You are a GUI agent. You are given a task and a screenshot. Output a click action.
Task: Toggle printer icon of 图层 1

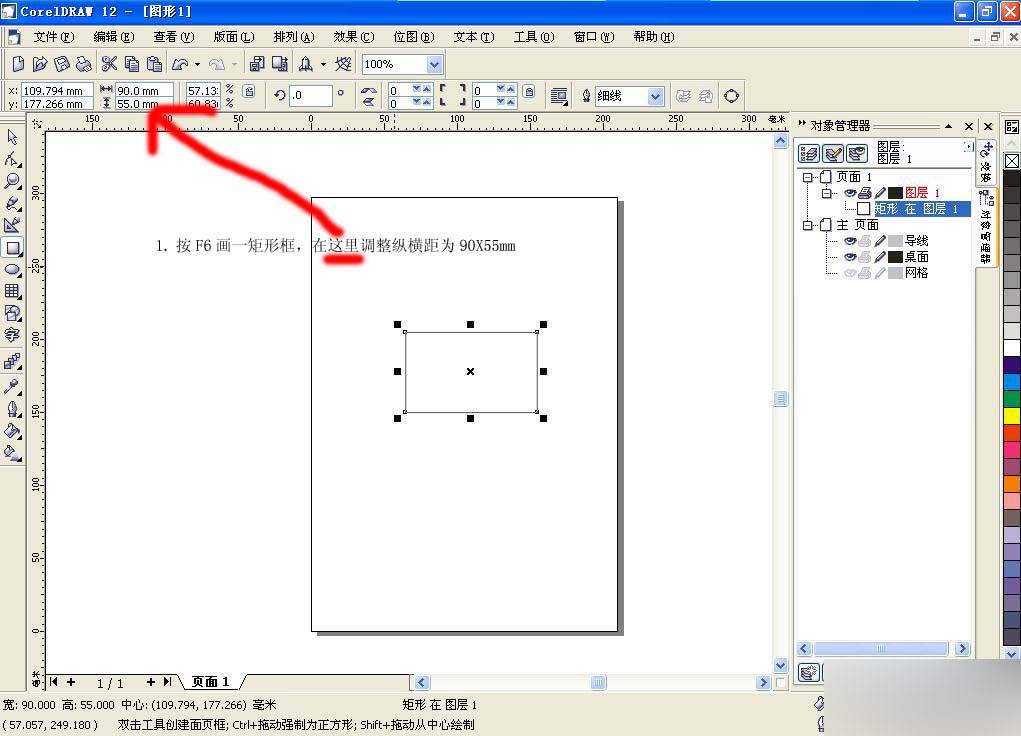pos(865,193)
